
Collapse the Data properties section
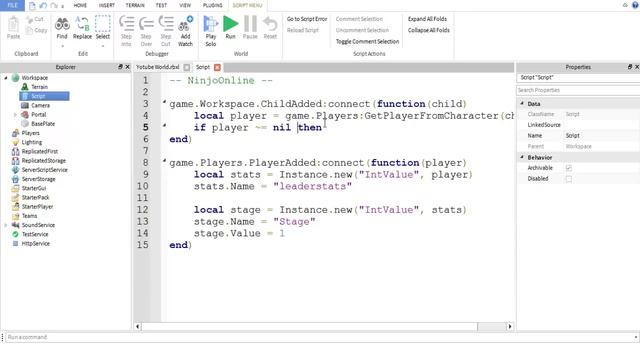coord(522,104)
